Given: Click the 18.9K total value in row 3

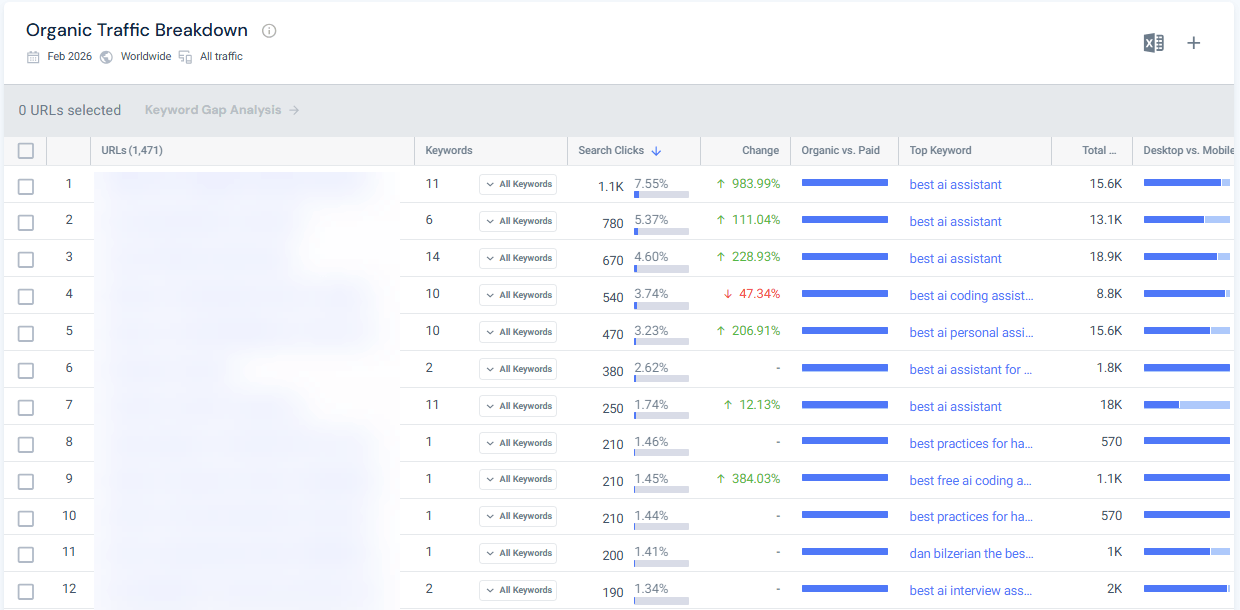Looking at the screenshot, I should click(1106, 257).
